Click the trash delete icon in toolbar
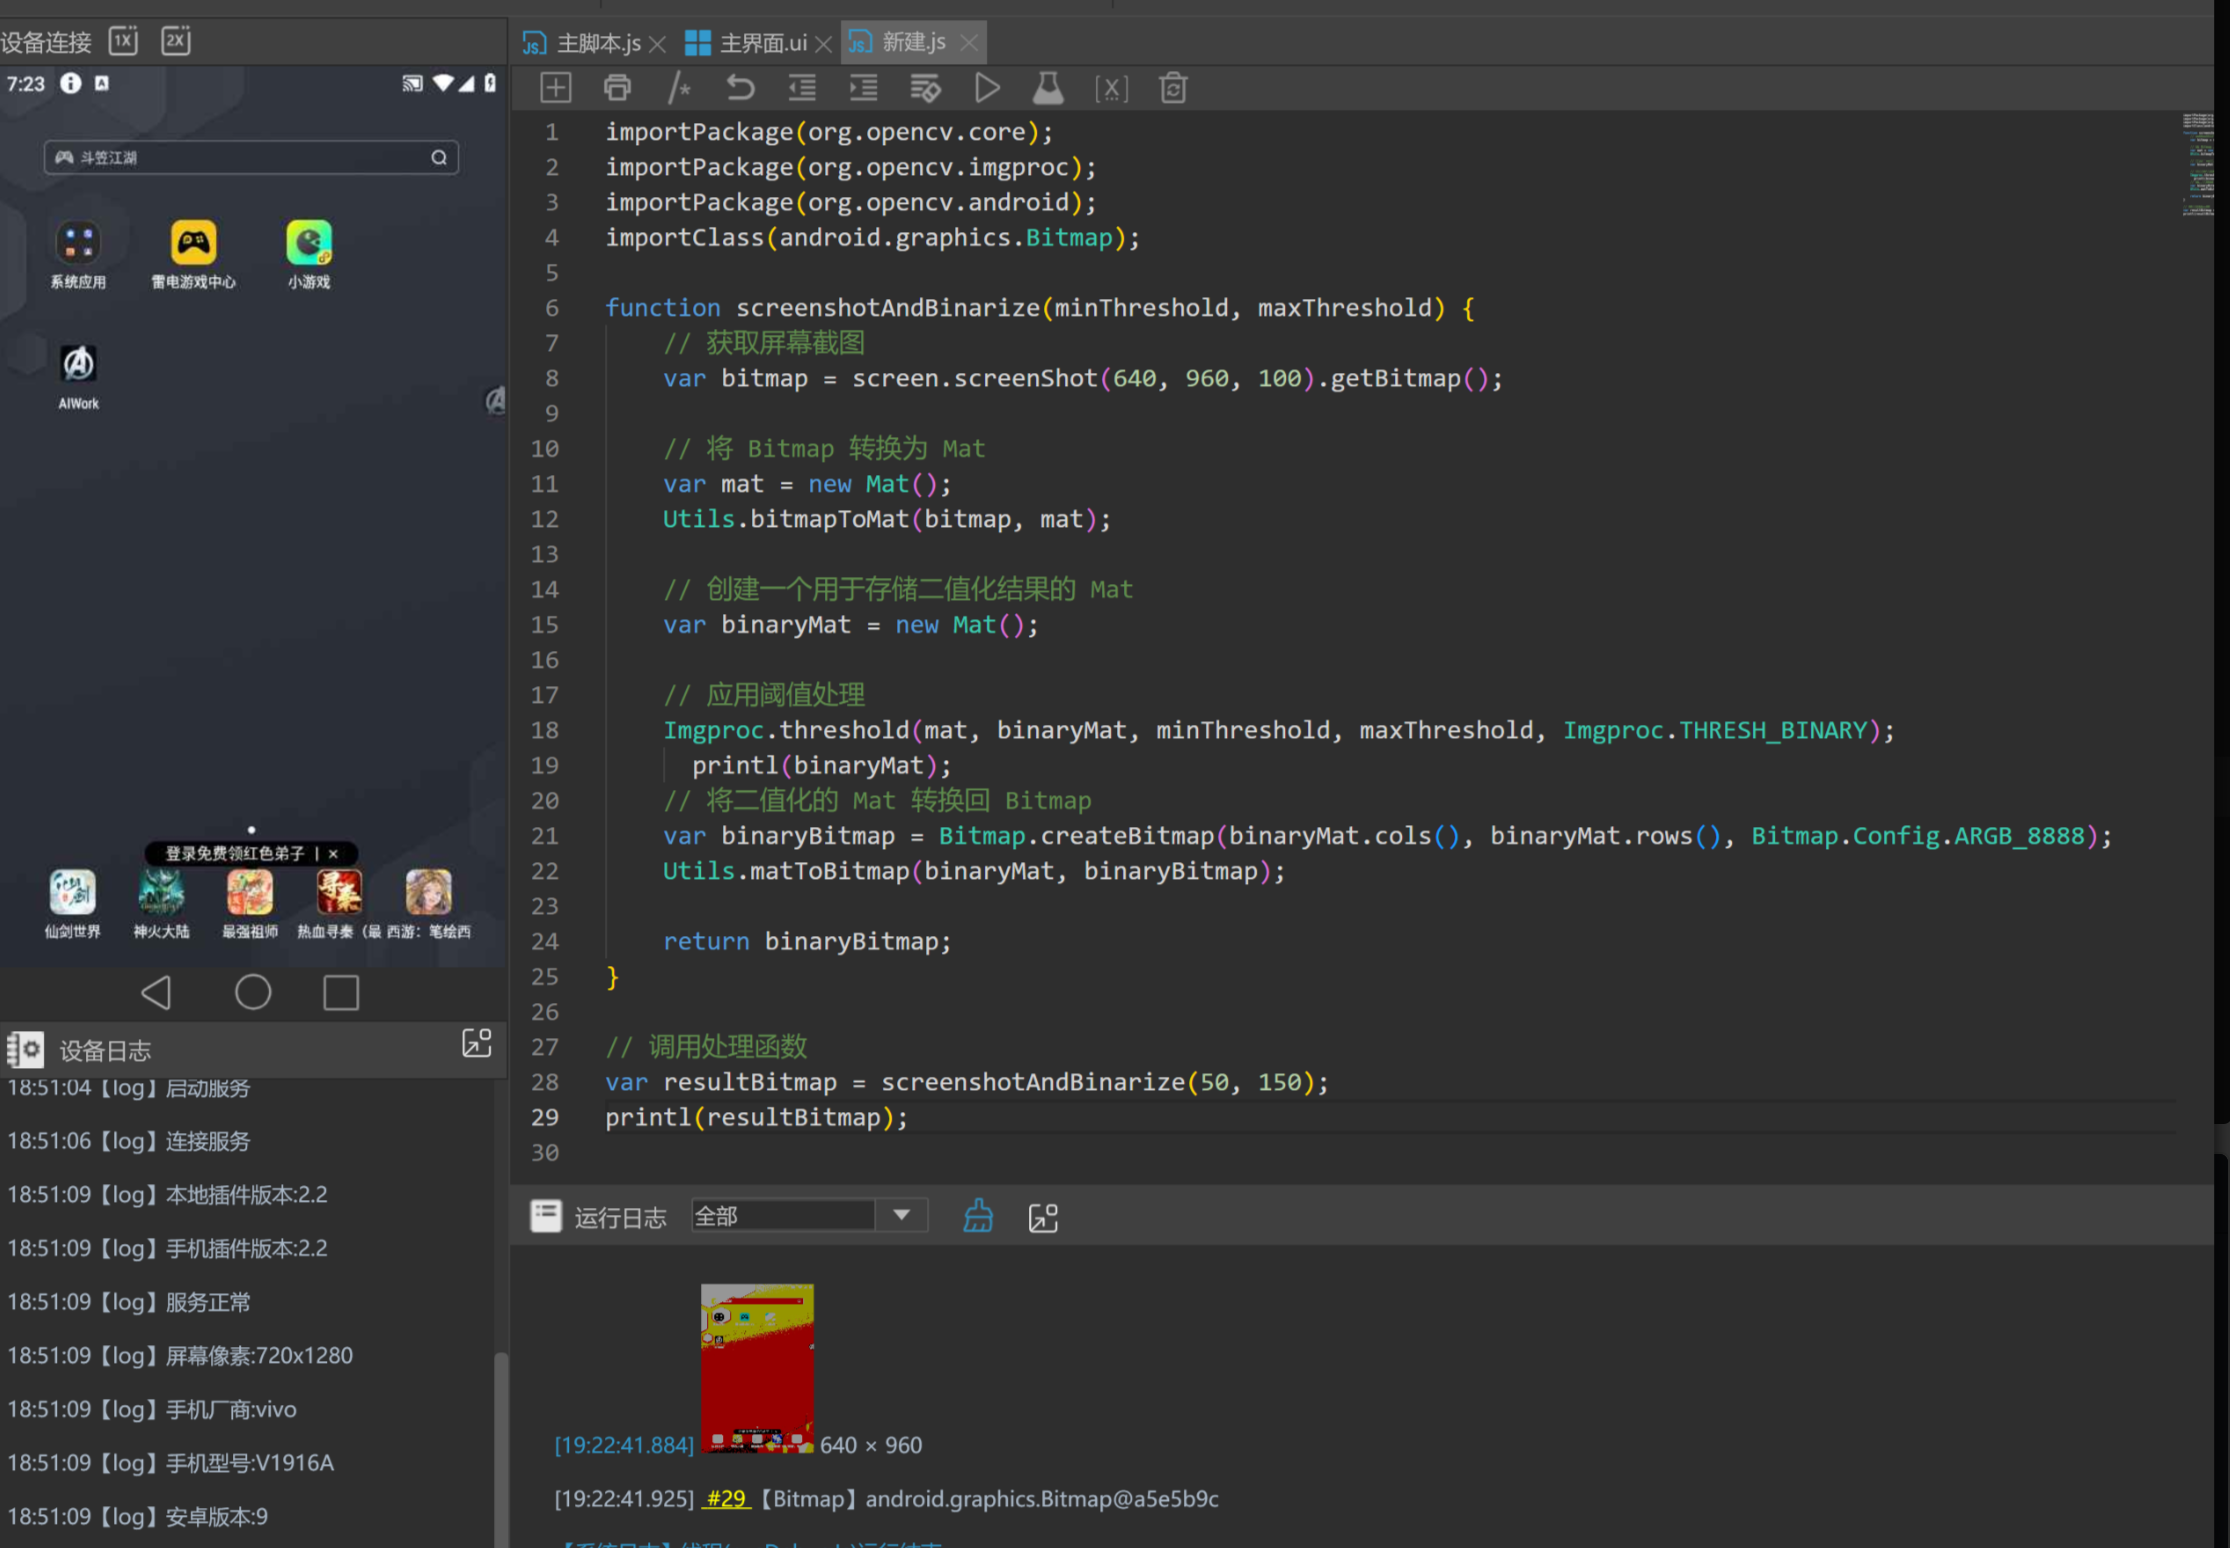 (1173, 88)
